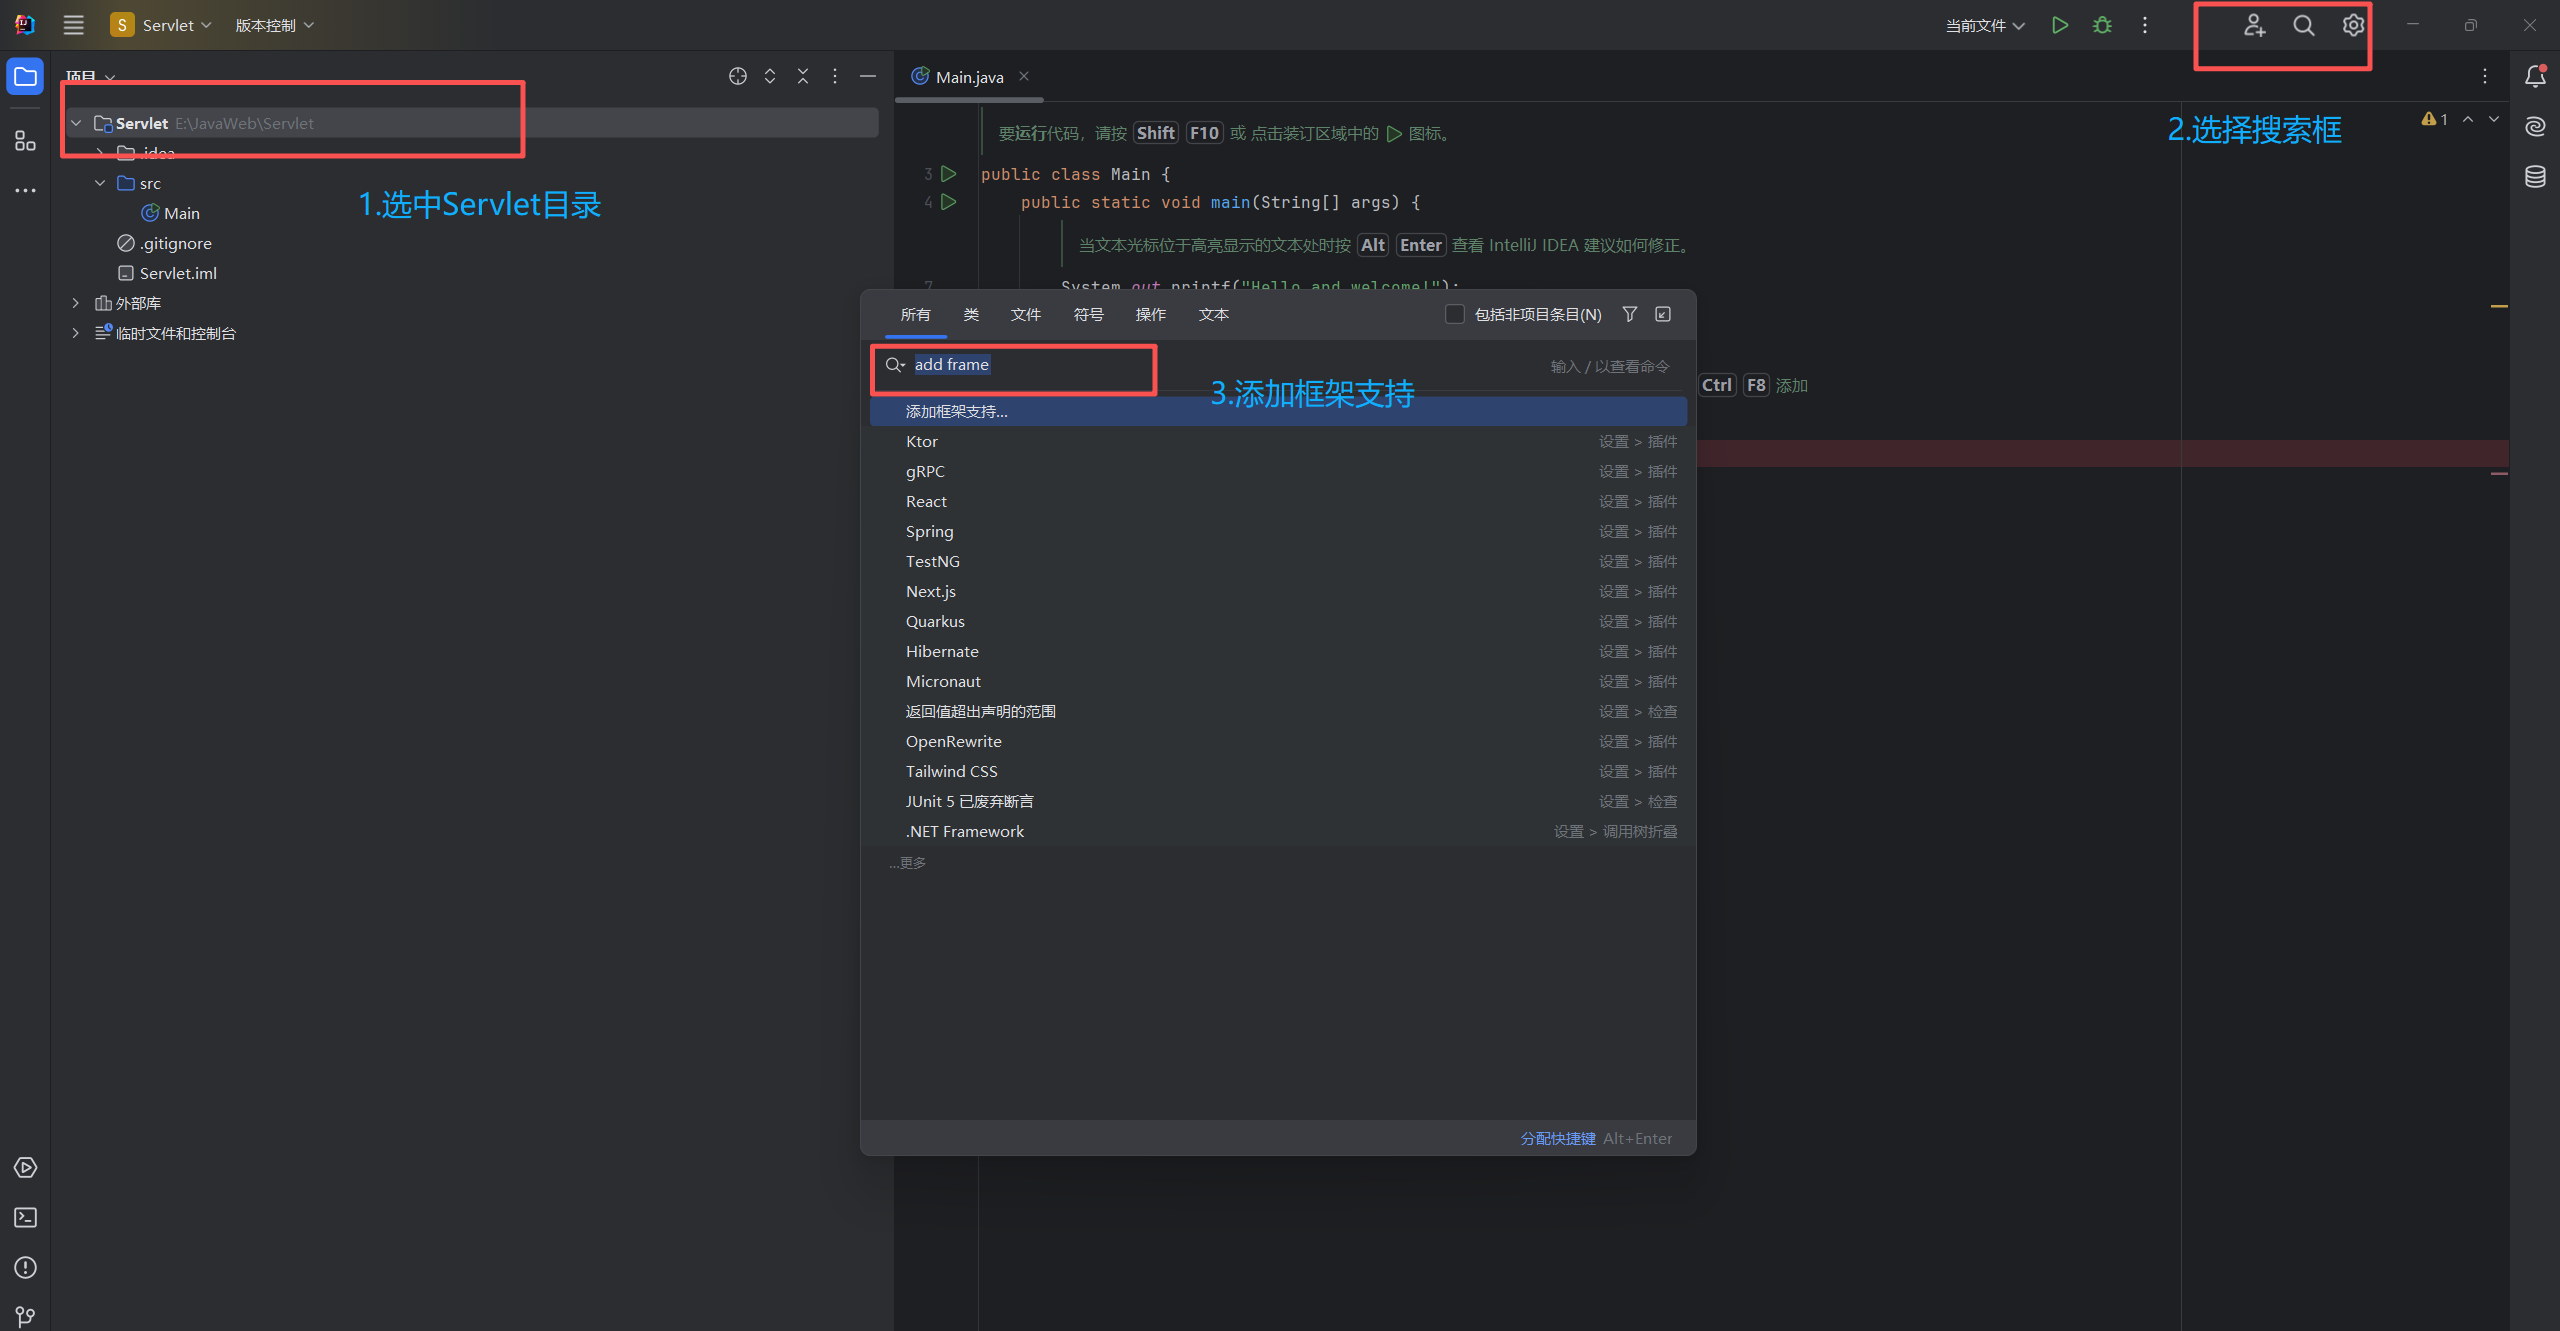Enable the 包括非项目条目 checkbox

coord(1455,314)
